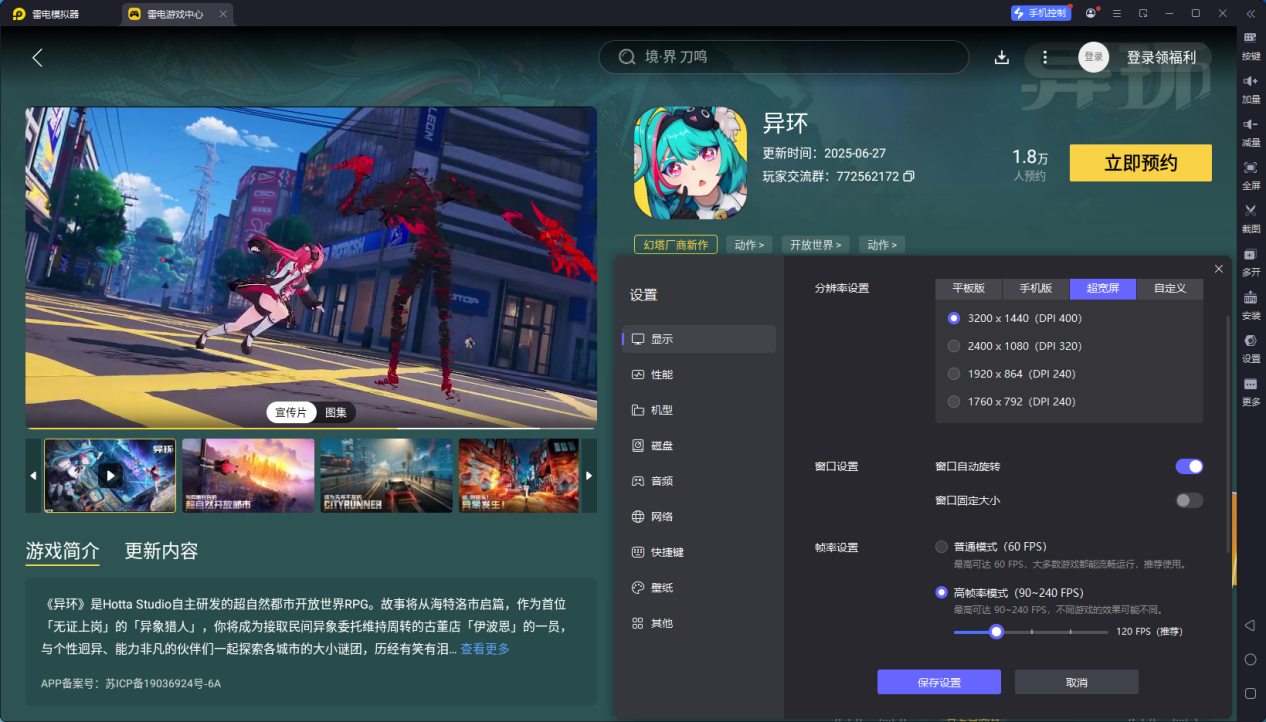Expand the 开放世界 tag
Image resolution: width=1266 pixels, height=722 pixels.
pyautogui.click(x=814, y=244)
